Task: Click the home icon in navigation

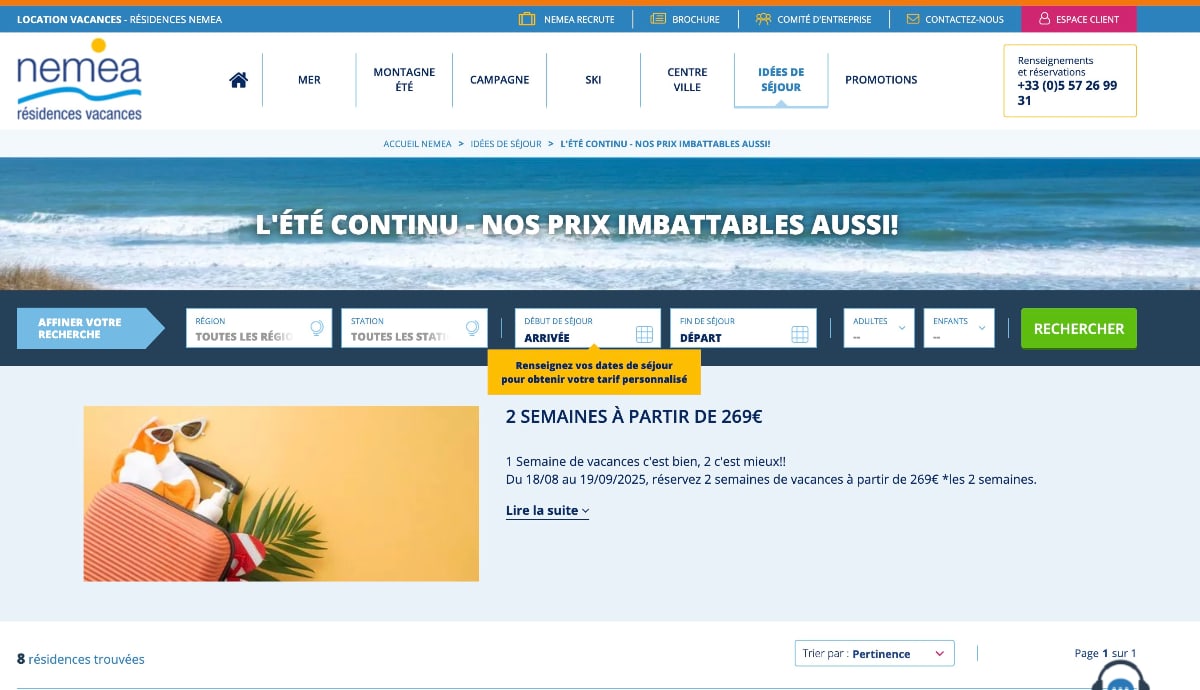Action: pyautogui.click(x=238, y=80)
